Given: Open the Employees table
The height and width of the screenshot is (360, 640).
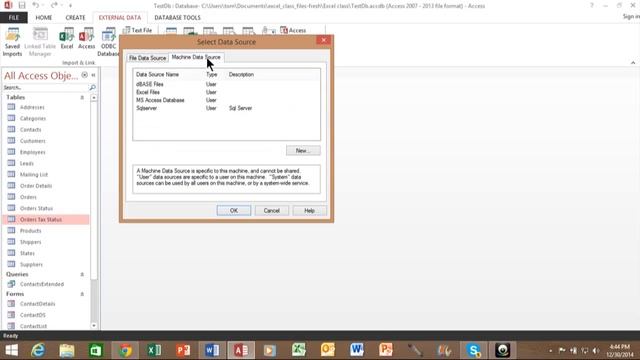Looking at the screenshot, I should pyautogui.click(x=33, y=152).
